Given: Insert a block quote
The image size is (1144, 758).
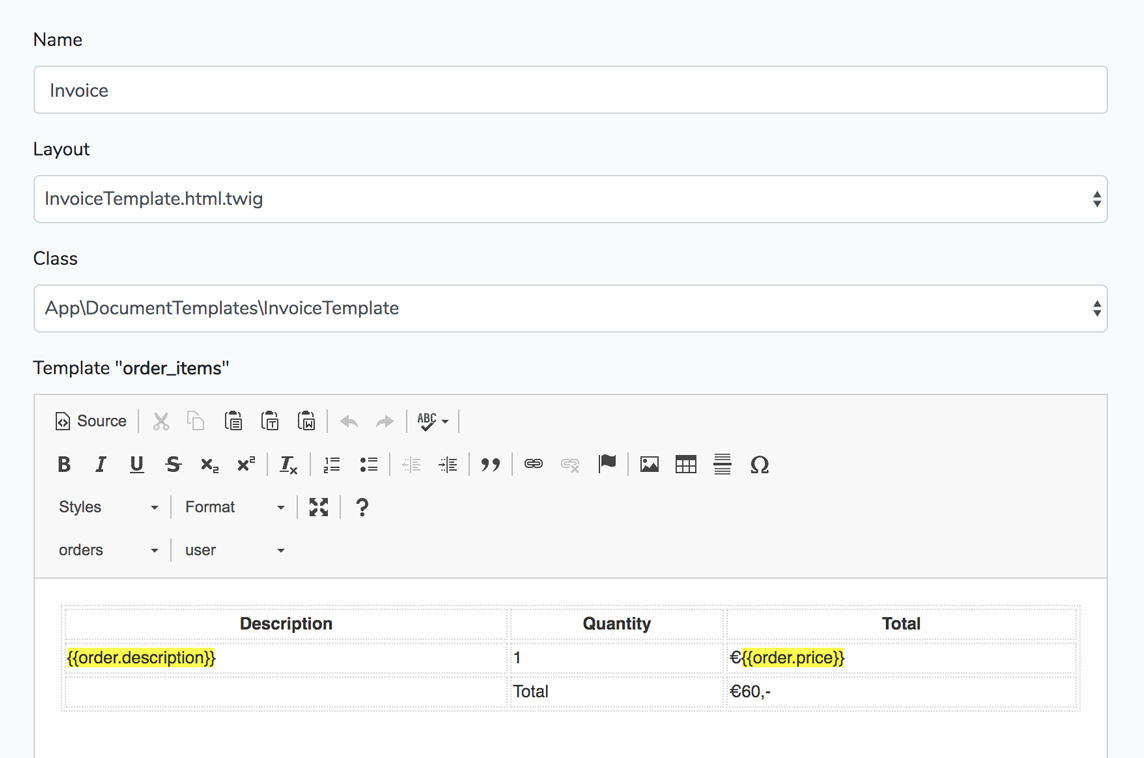Looking at the screenshot, I should click(490, 464).
